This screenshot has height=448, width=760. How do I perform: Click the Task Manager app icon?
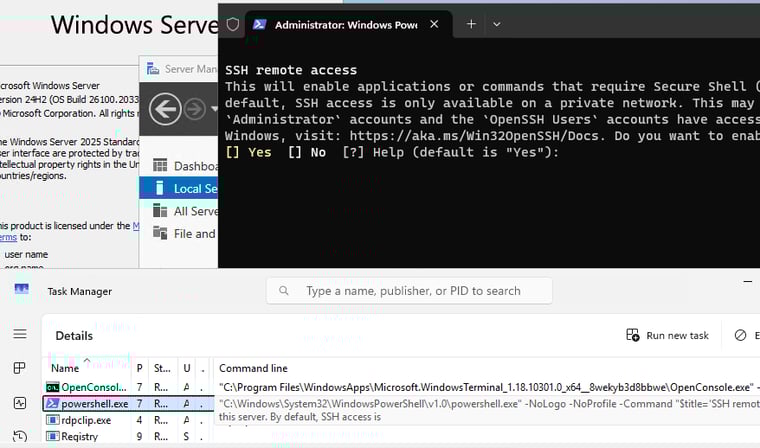(x=22, y=289)
